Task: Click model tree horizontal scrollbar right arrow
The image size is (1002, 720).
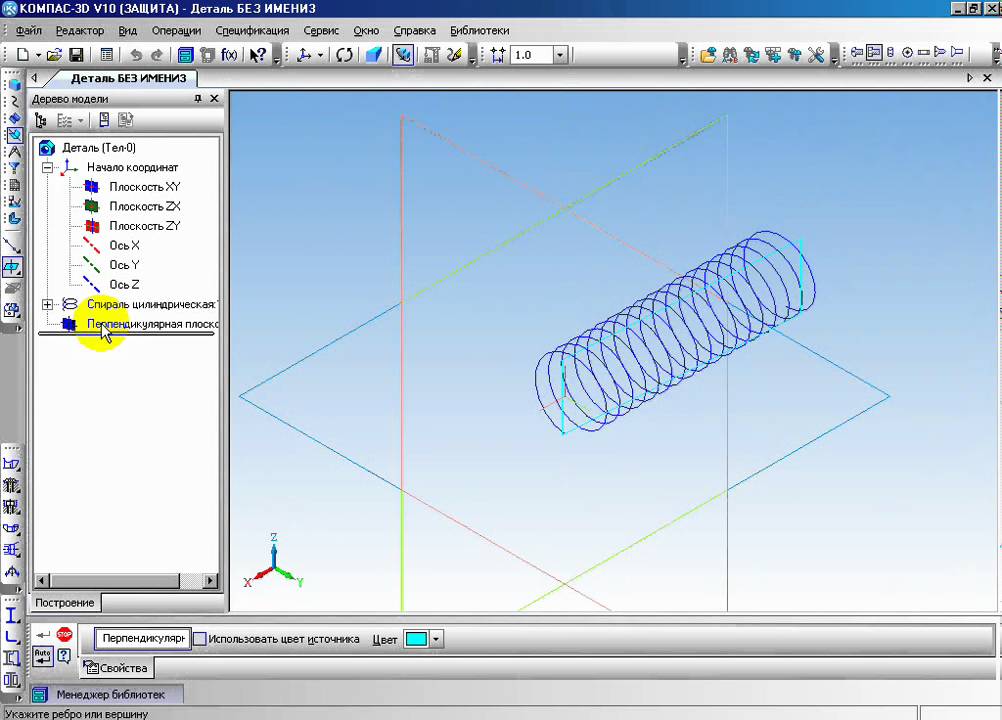Action: pos(210,581)
